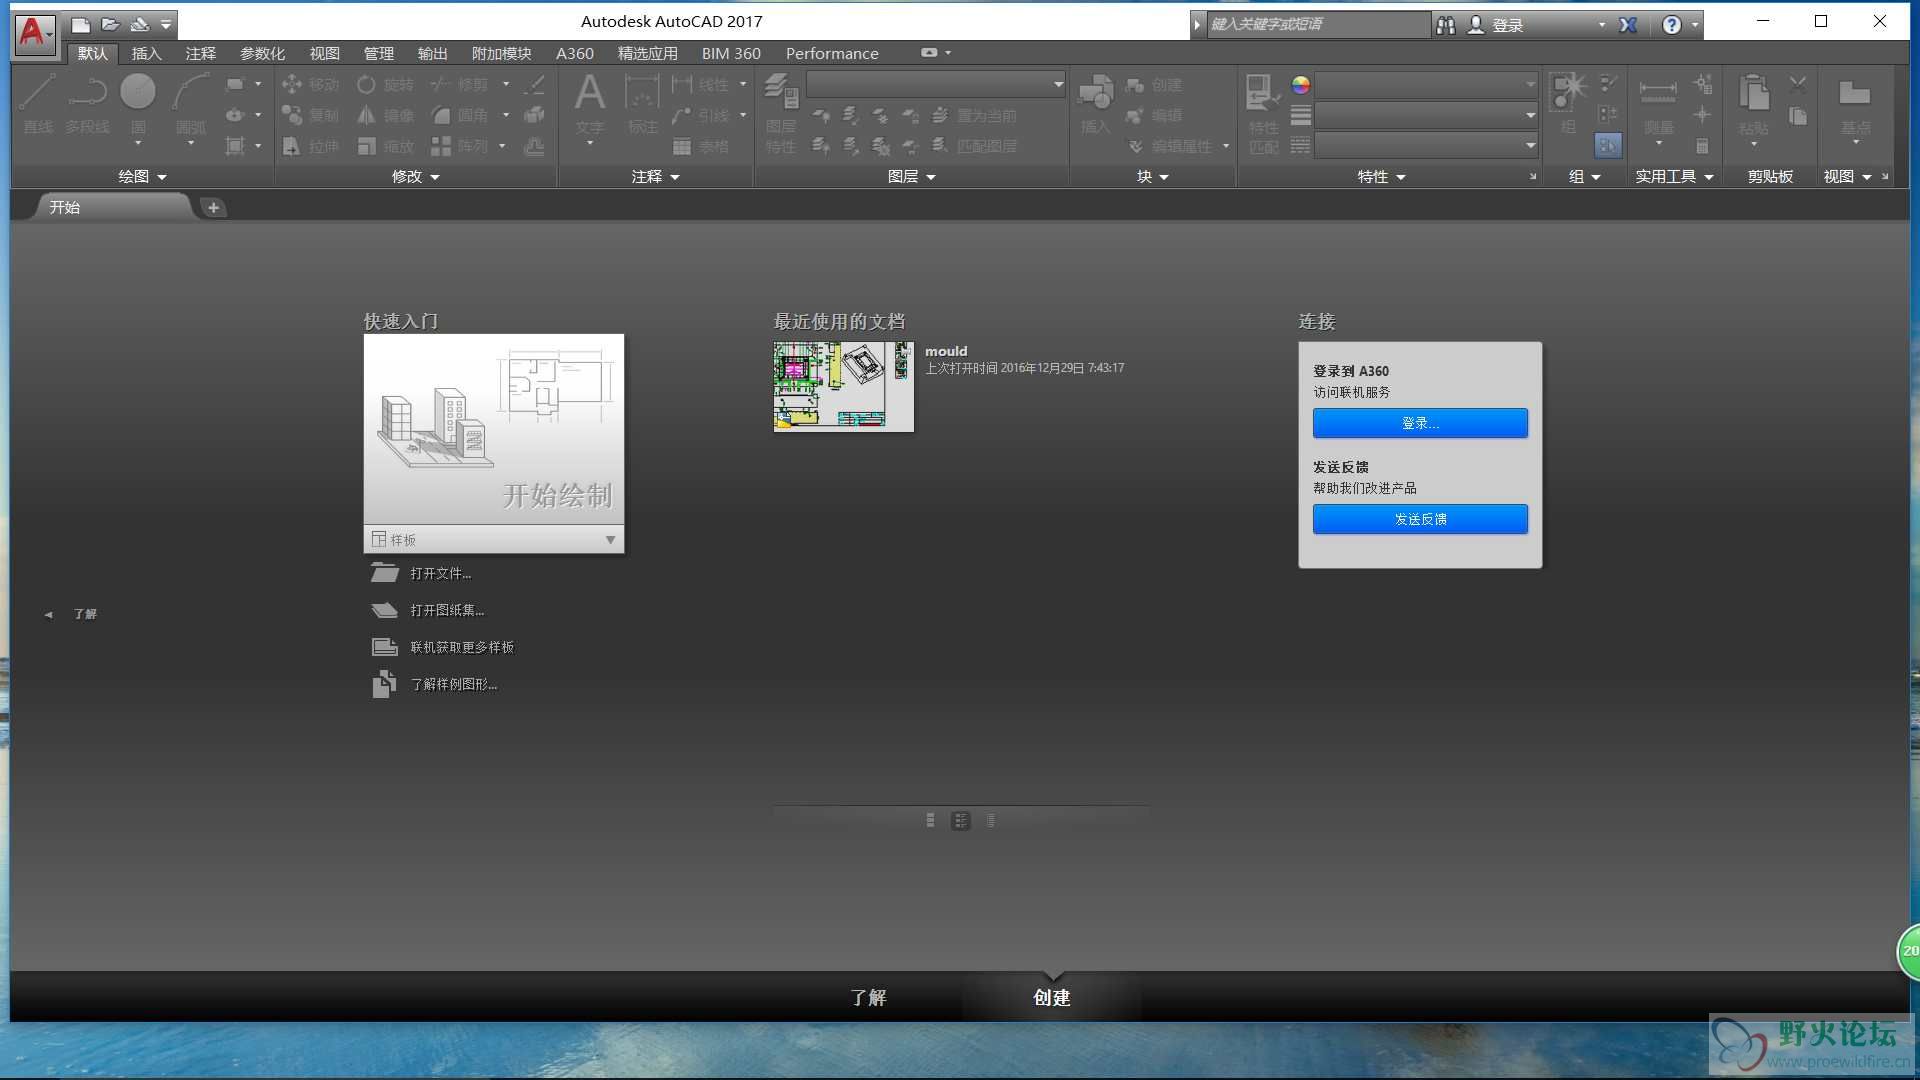Screen dimensions: 1920x1080
Task: Click the Trim (修剪) tool
Action: 460,85
